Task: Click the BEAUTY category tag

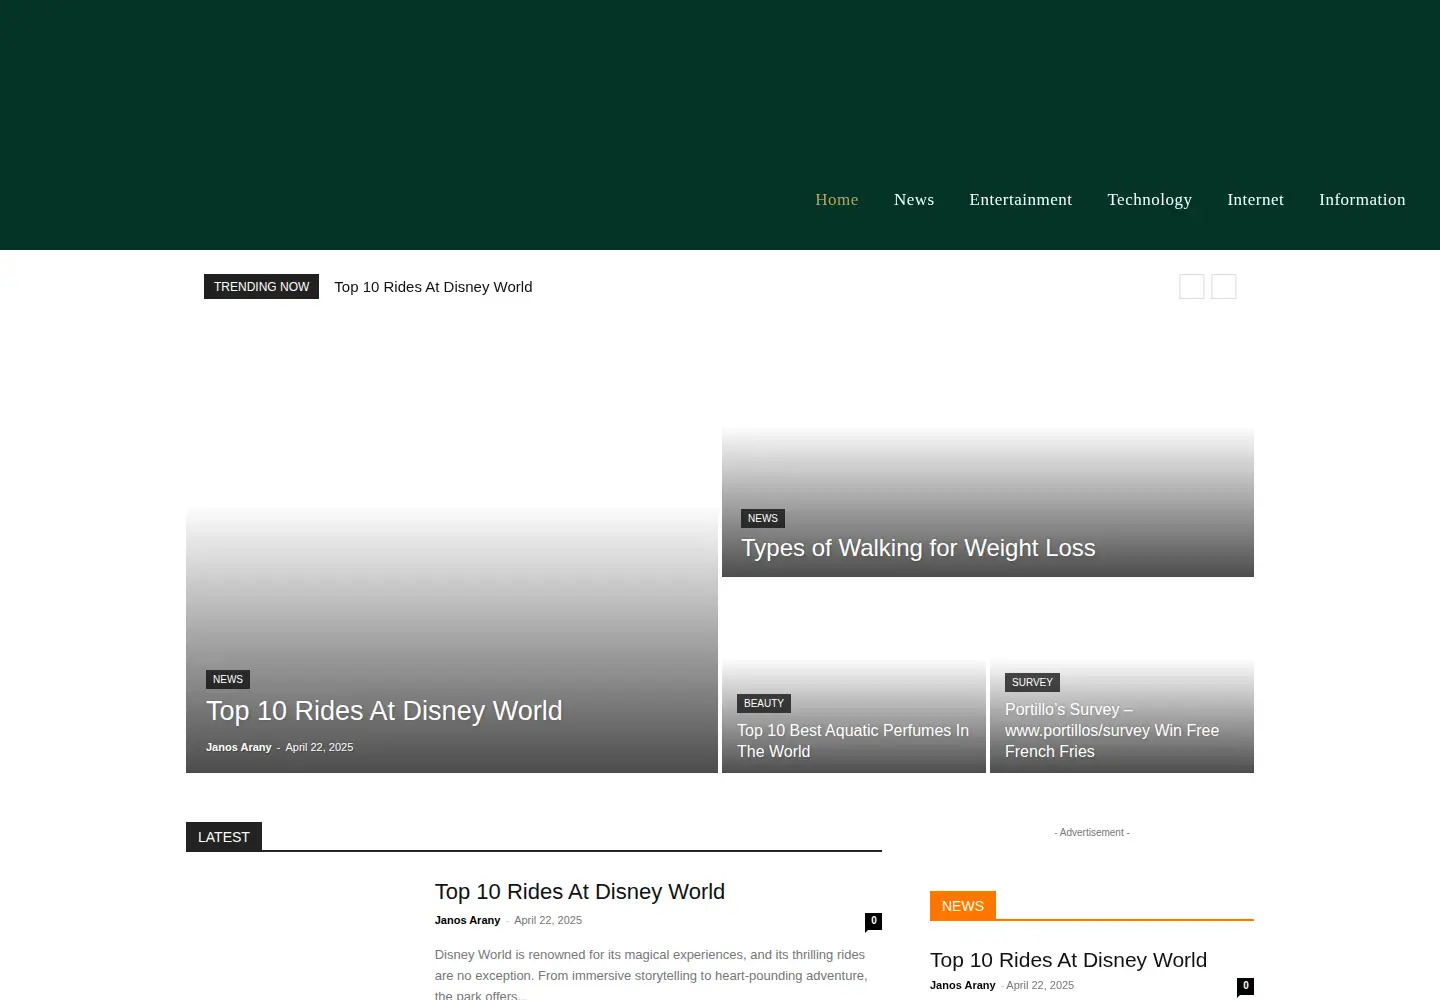Action: [764, 703]
